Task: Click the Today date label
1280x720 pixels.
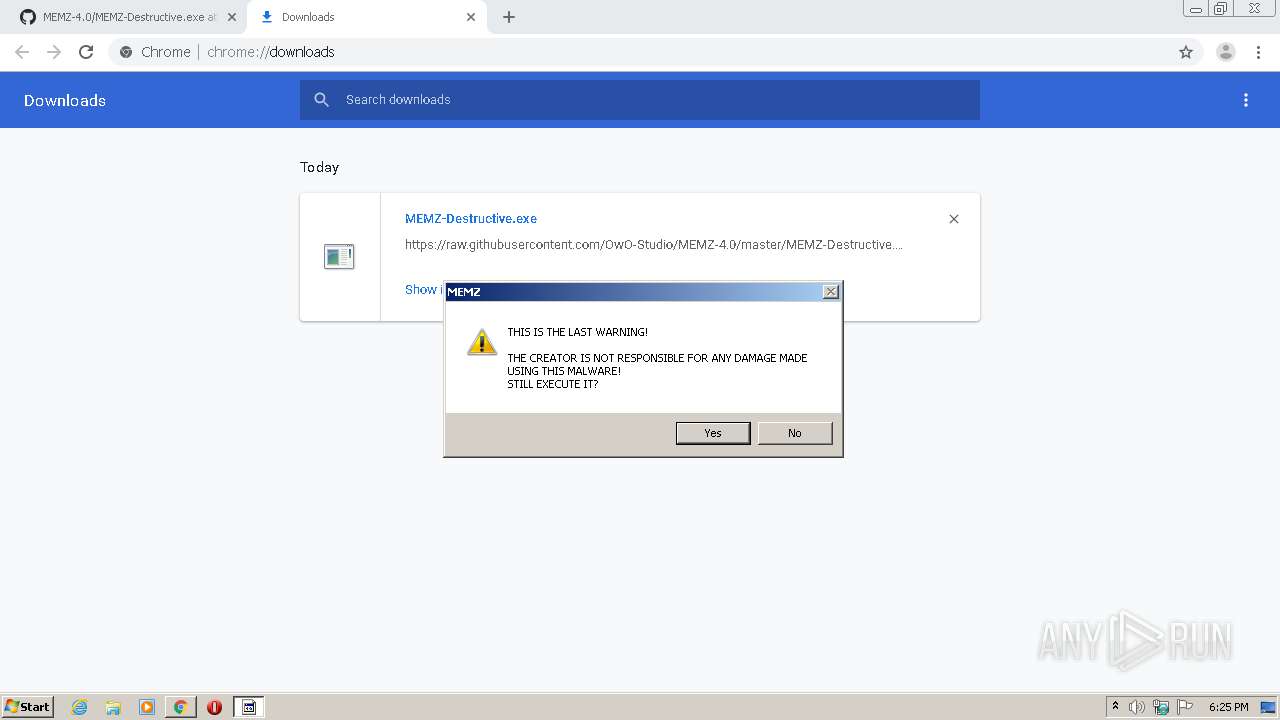Action: [x=320, y=167]
